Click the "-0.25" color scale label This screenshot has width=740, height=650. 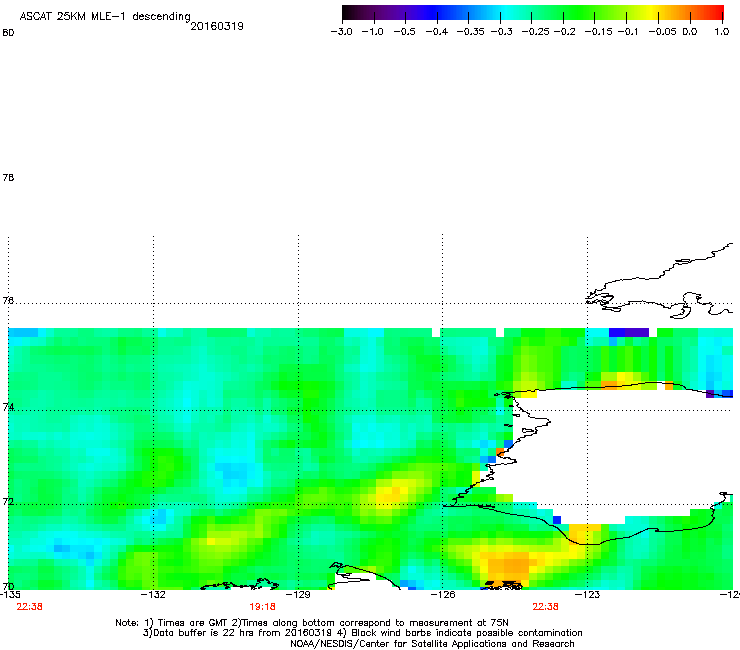pyautogui.click(x=536, y=32)
